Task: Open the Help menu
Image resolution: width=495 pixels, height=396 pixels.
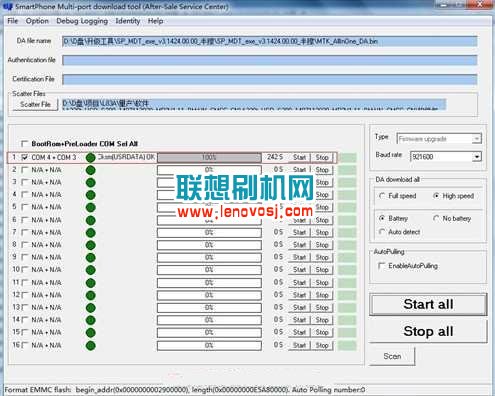Action: click(155, 21)
